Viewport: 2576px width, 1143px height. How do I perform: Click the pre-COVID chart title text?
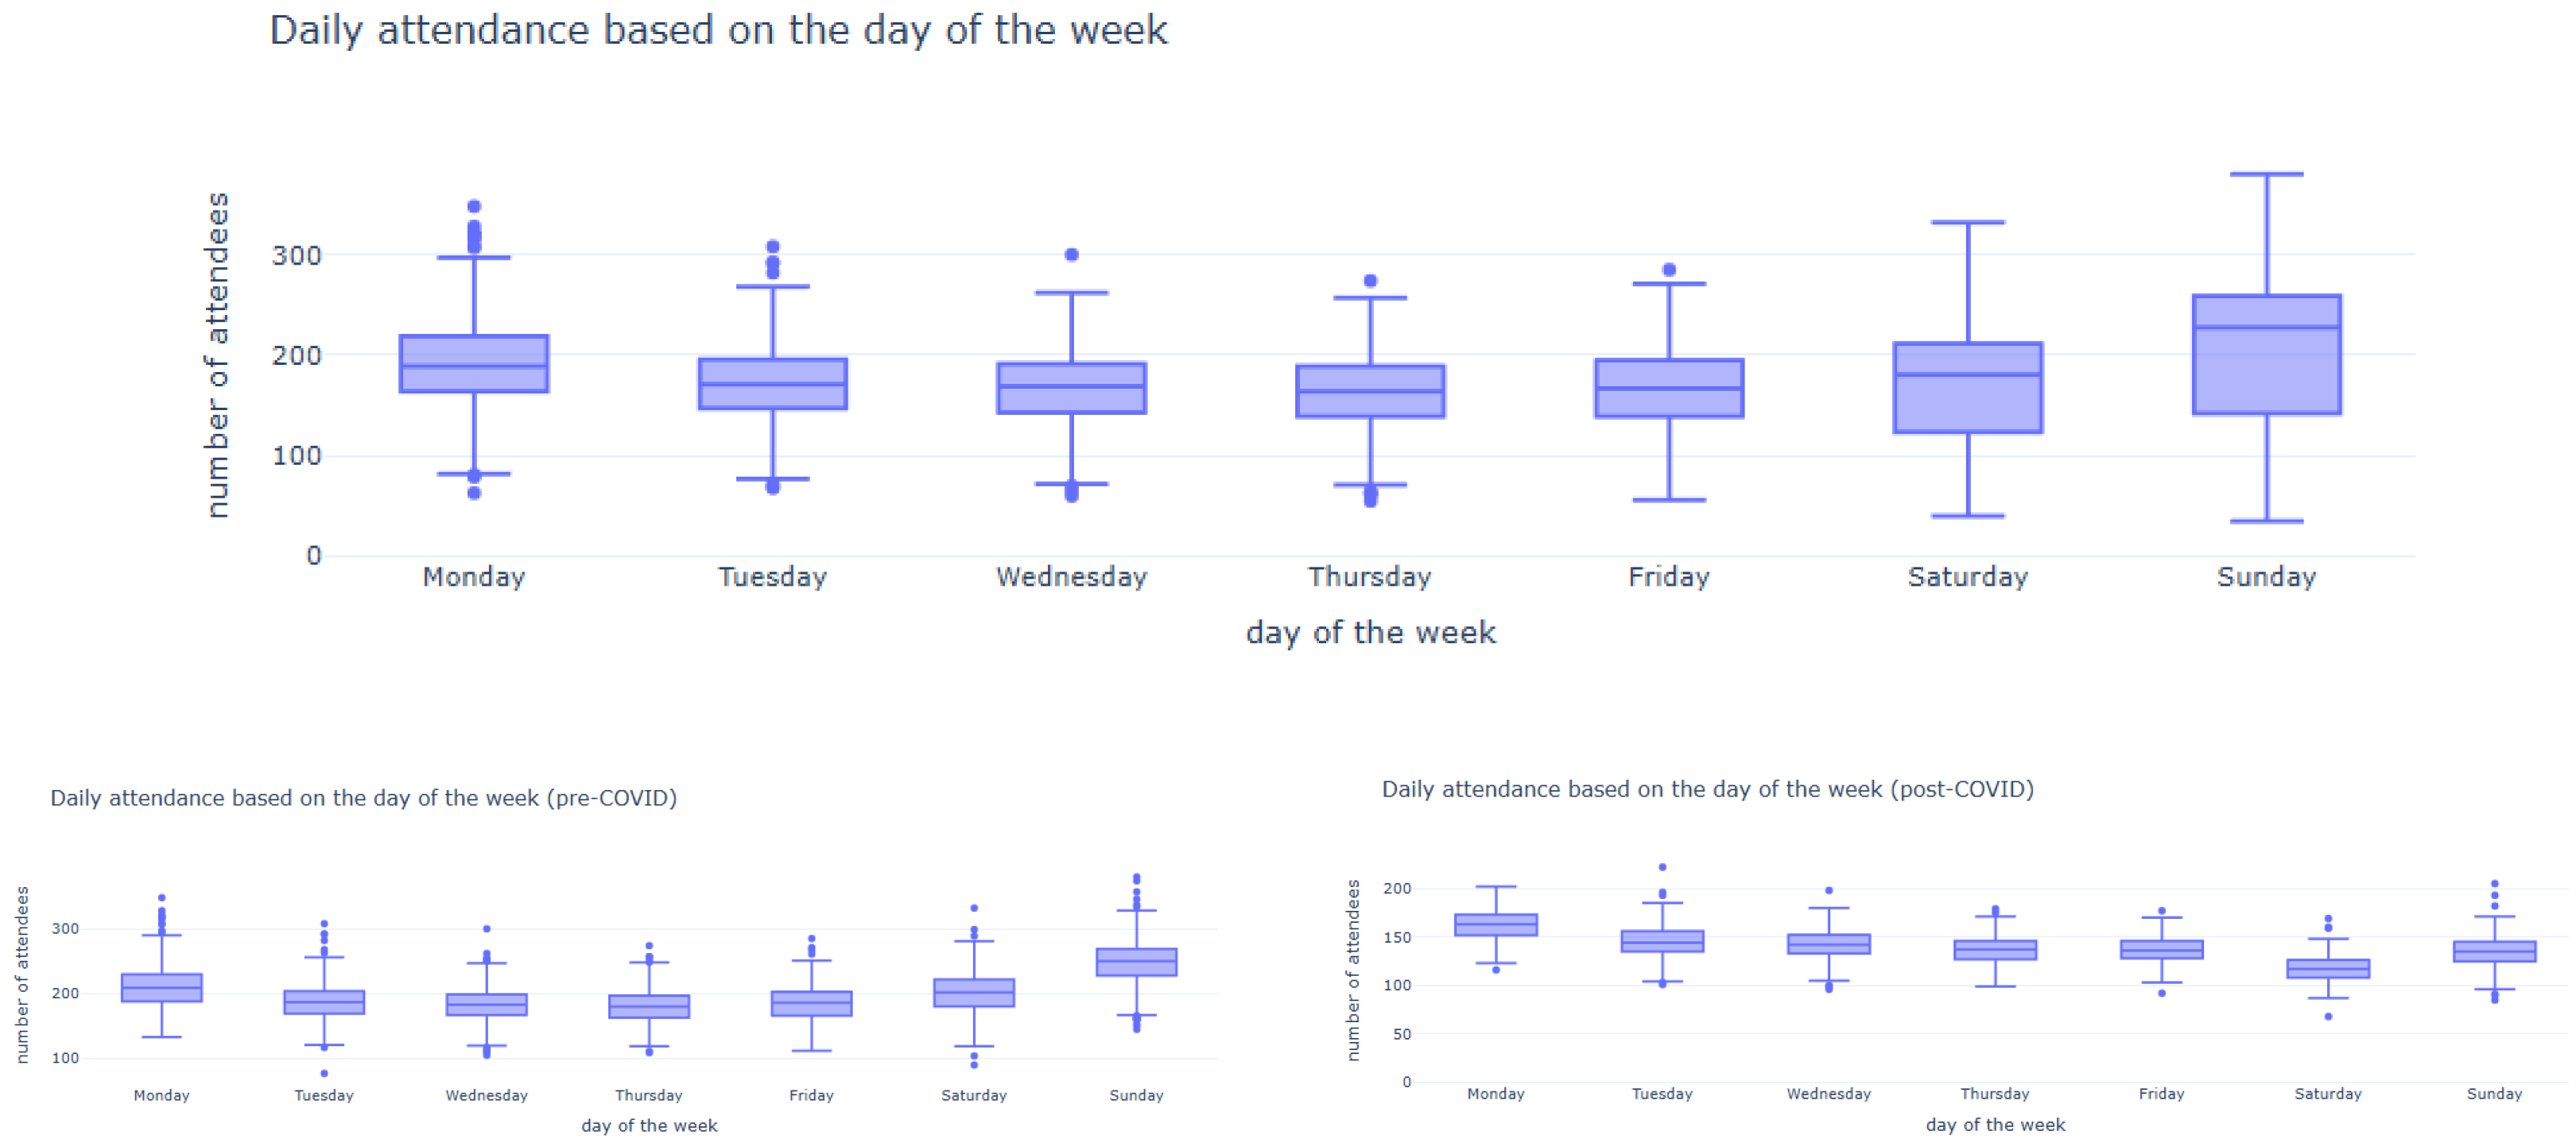click(x=363, y=798)
